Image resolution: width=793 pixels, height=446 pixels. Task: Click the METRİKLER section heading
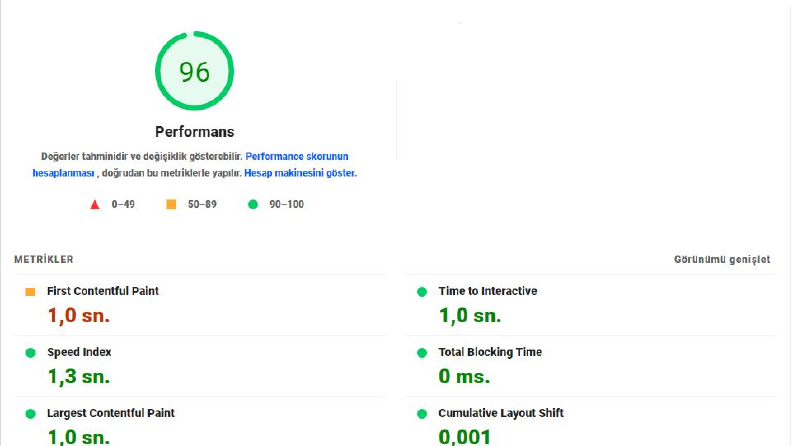(x=44, y=259)
